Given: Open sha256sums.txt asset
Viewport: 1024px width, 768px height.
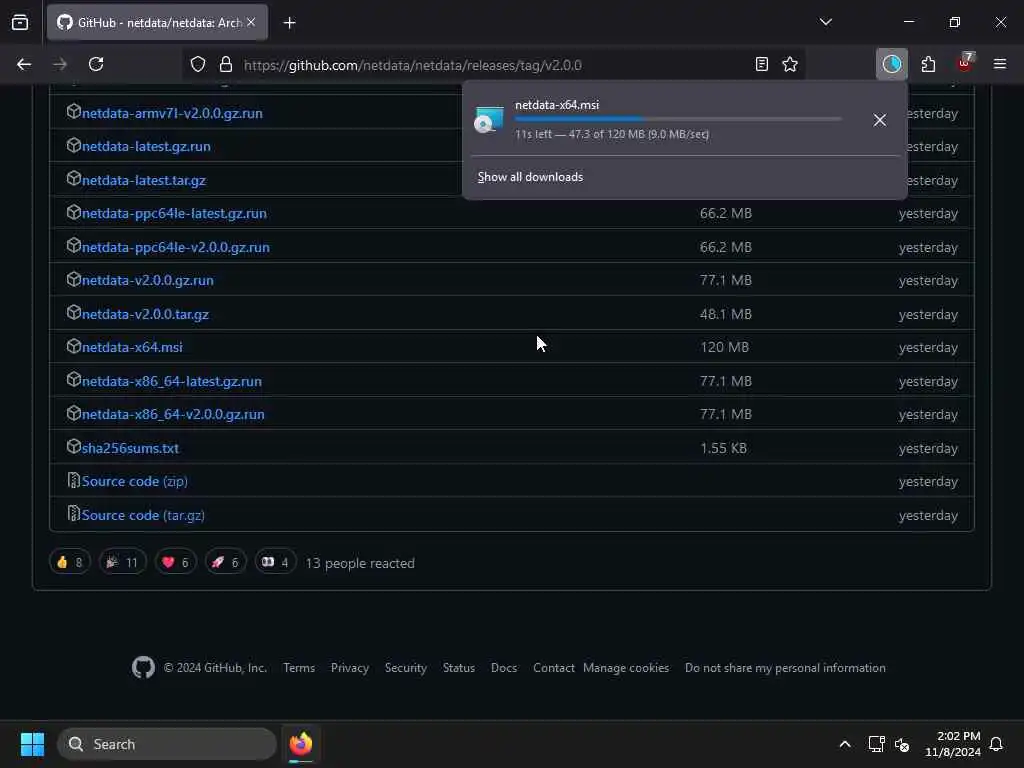Looking at the screenshot, I should coord(130,448).
